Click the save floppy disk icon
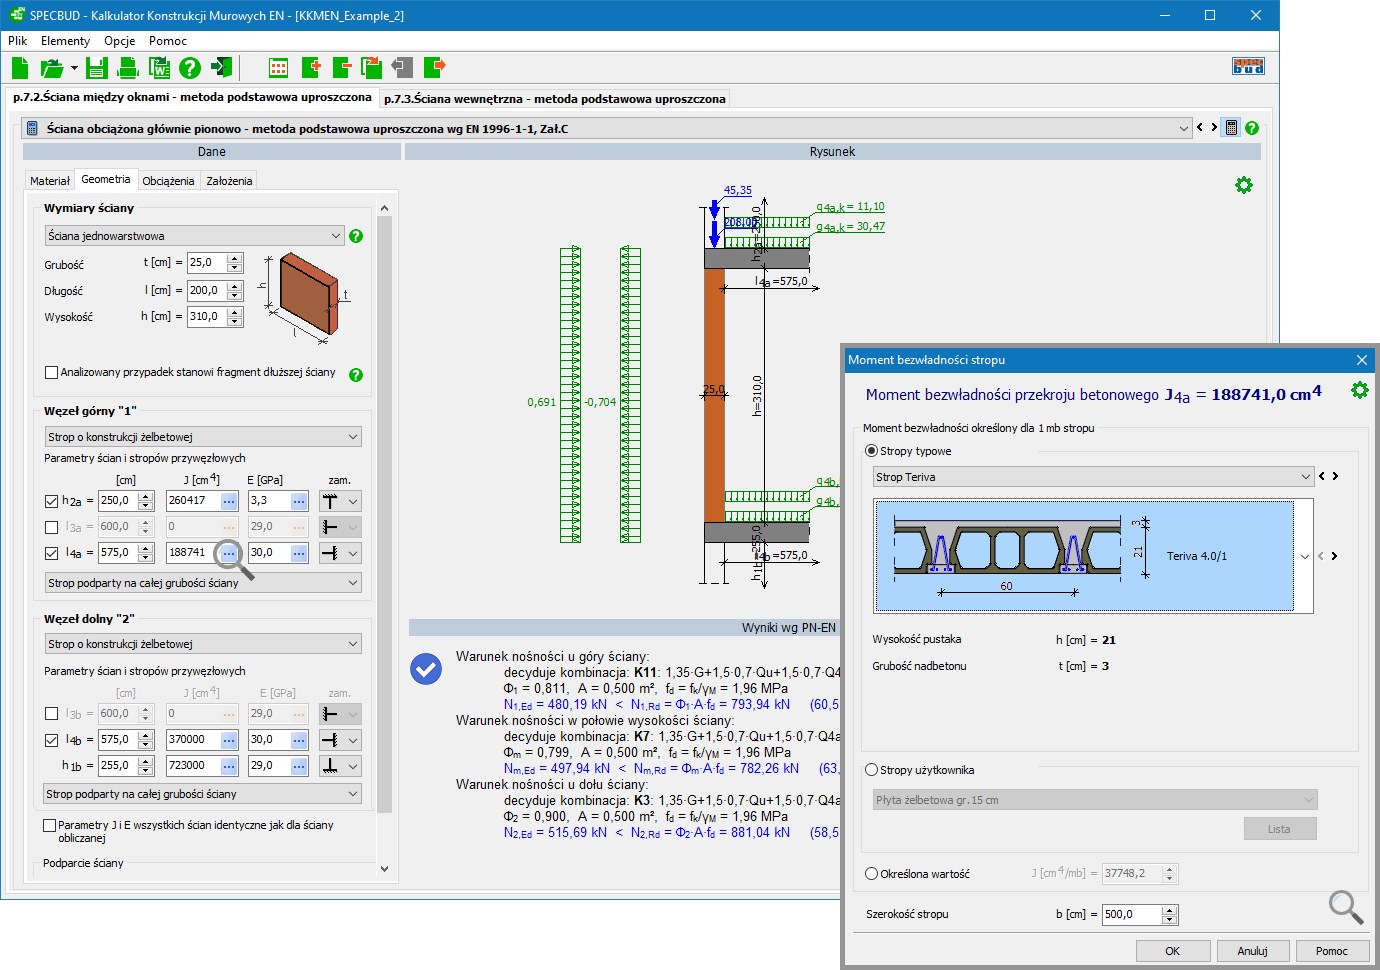1380x970 pixels. 96,68
